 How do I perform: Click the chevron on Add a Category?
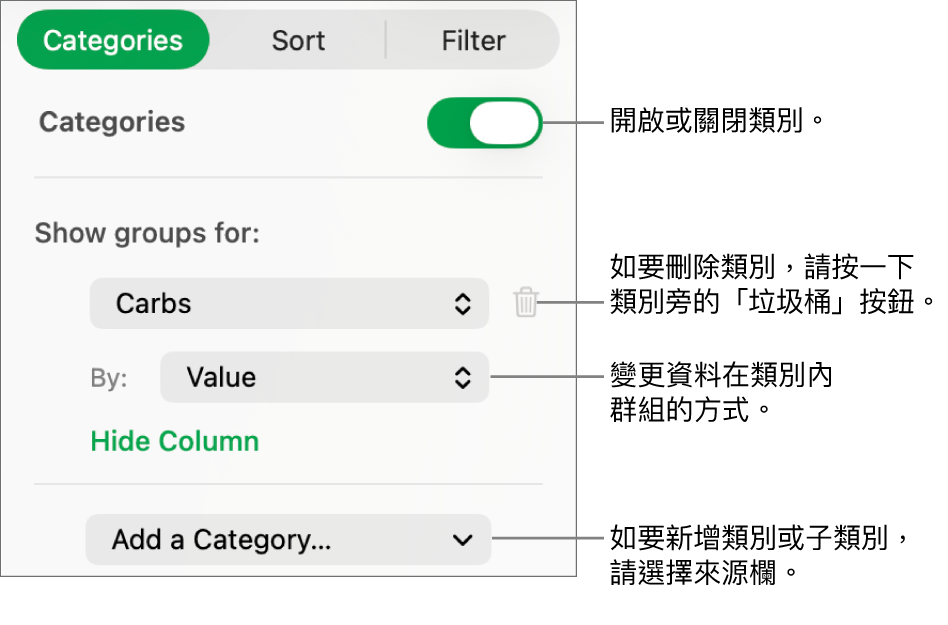coord(462,540)
